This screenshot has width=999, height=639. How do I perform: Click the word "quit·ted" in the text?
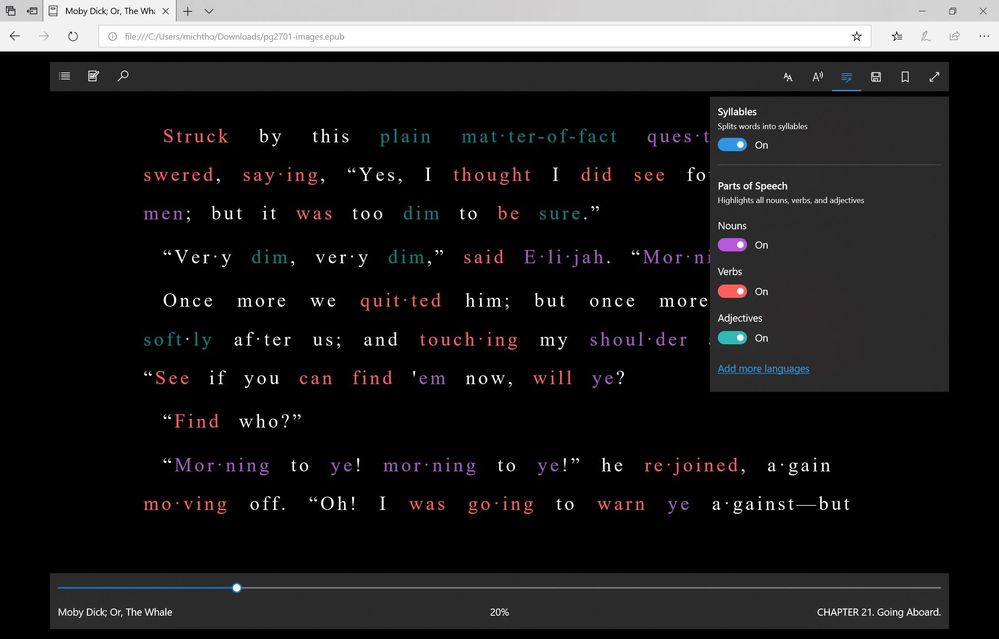[401, 301]
